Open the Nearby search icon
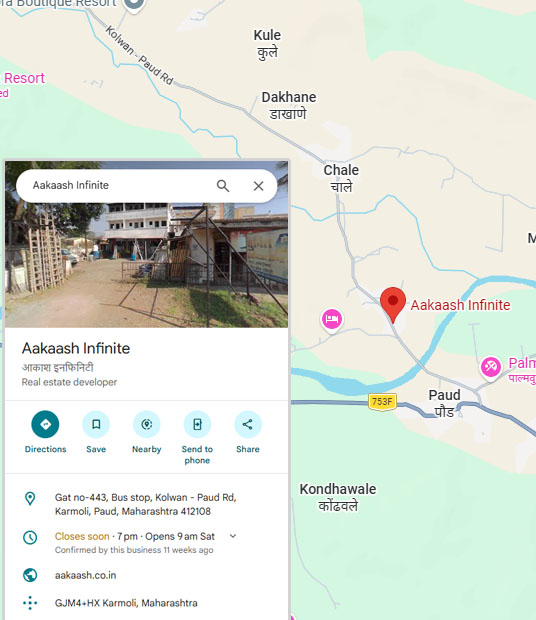The image size is (536, 620). [147, 424]
